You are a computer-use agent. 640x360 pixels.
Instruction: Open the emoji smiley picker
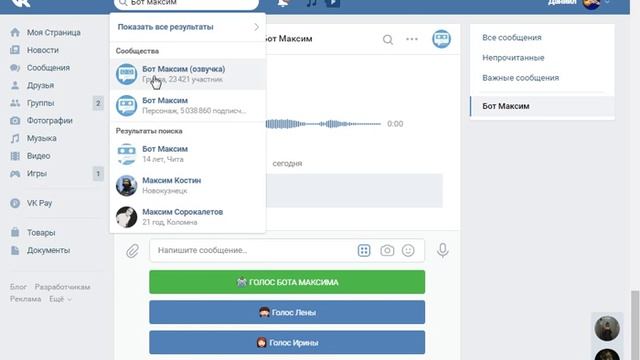click(408, 250)
